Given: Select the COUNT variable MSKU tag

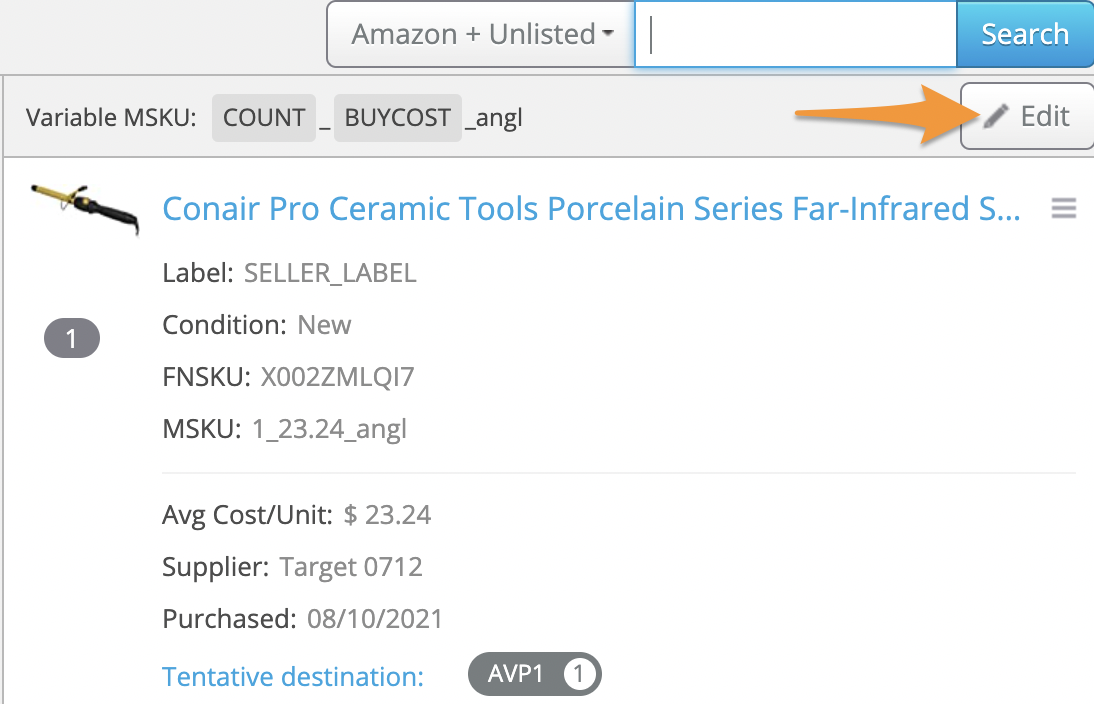Looking at the screenshot, I should pos(264,118).
